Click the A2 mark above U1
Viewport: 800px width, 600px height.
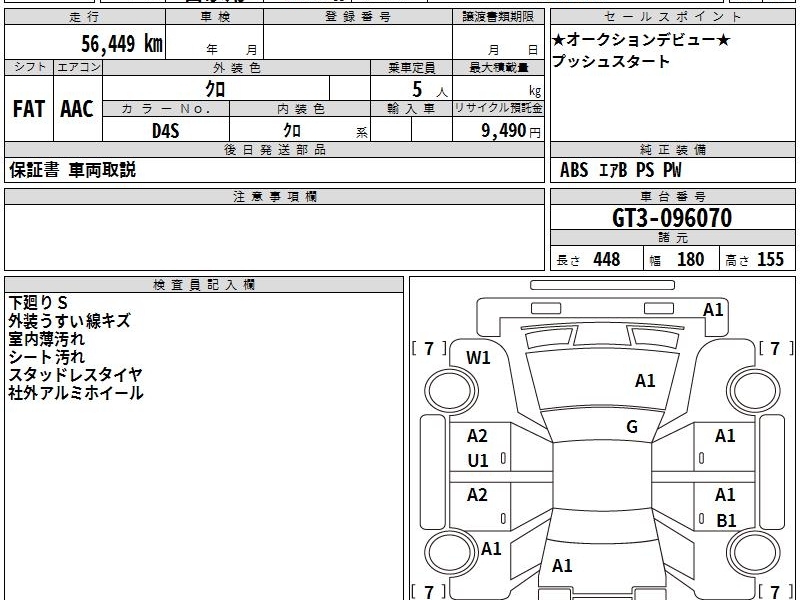(x=478, y=436)
